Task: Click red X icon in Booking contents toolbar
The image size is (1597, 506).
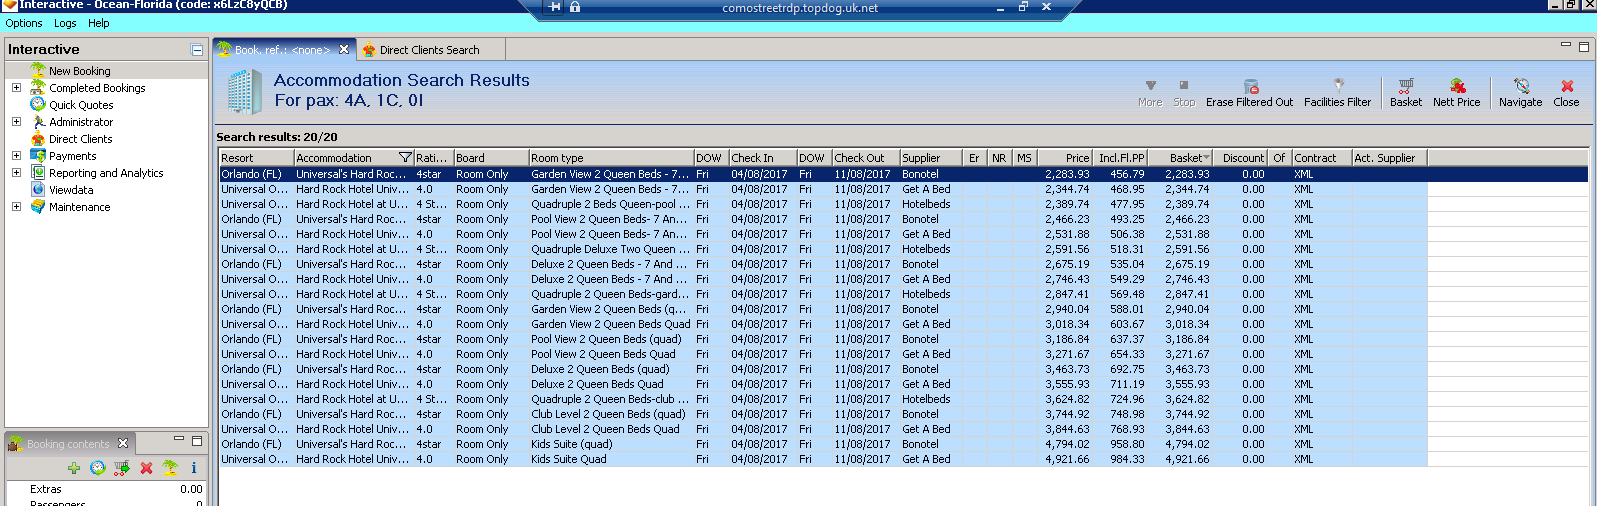Action: click(146, 468)
